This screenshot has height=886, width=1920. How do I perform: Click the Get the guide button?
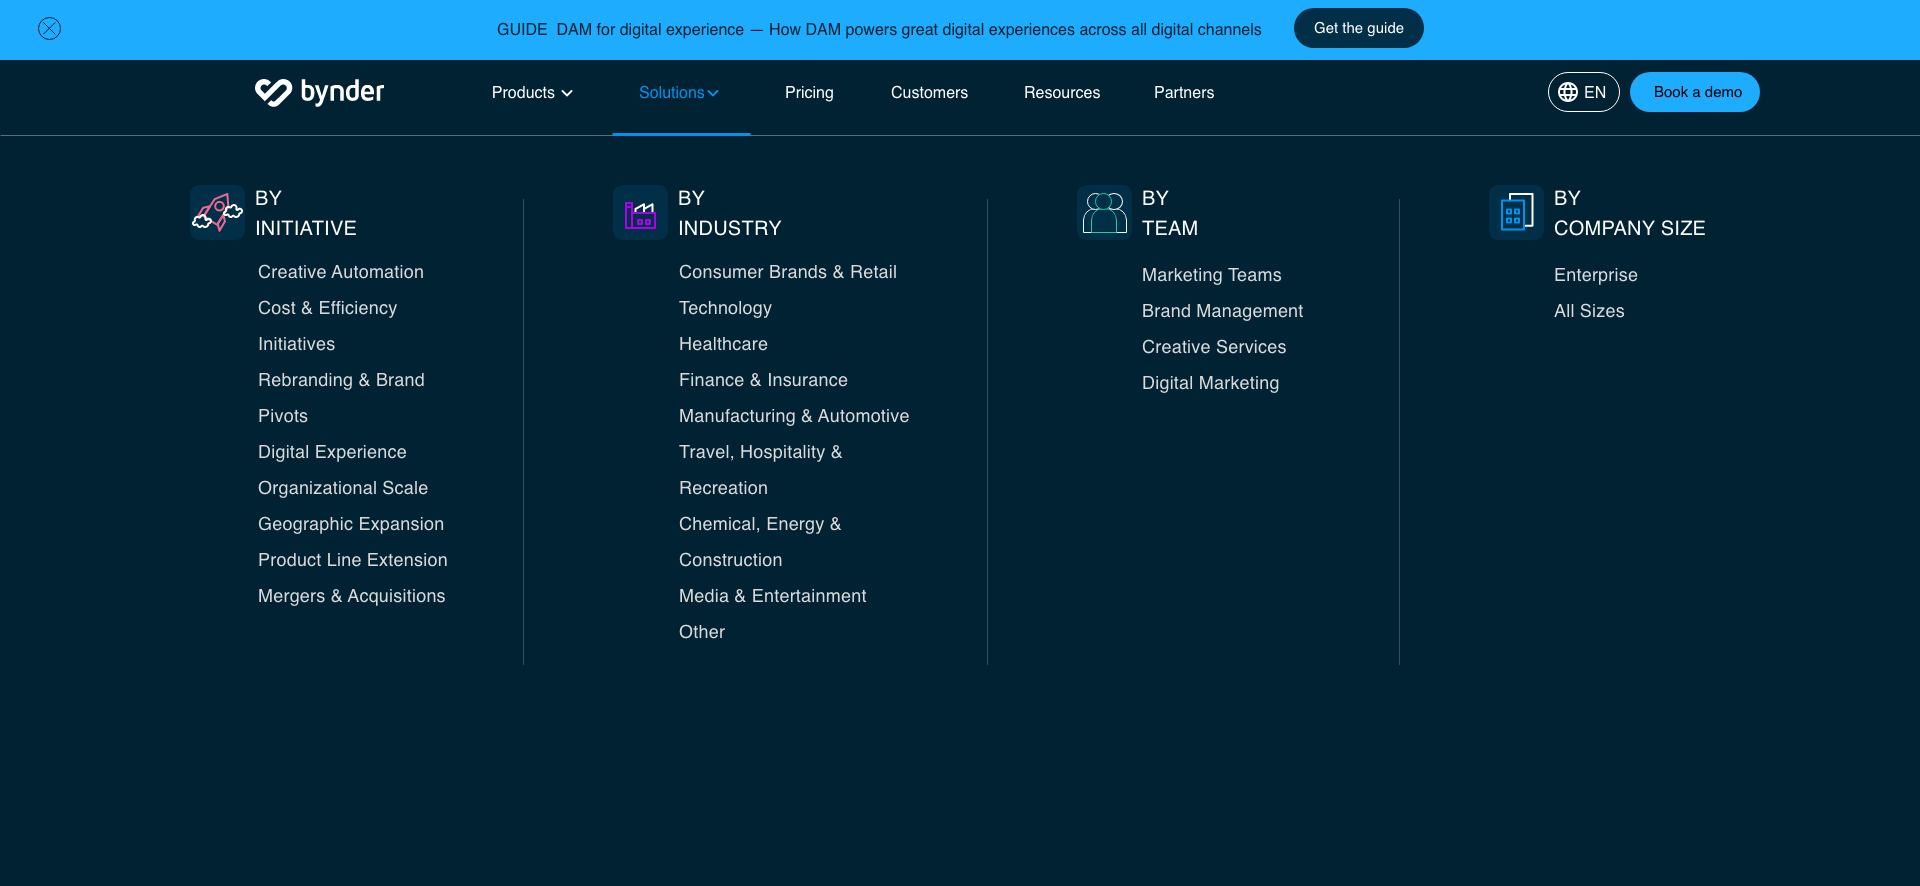(1358, 28)
